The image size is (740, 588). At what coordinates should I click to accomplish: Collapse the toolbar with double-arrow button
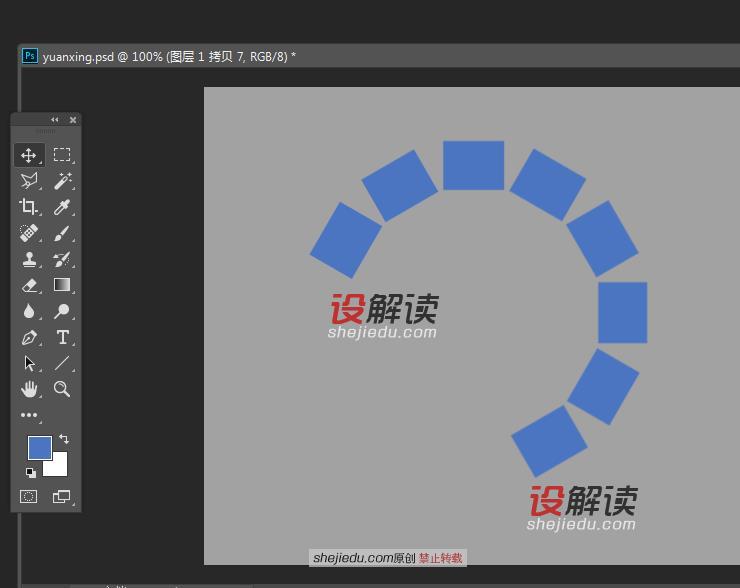click(x=55, y=120)
